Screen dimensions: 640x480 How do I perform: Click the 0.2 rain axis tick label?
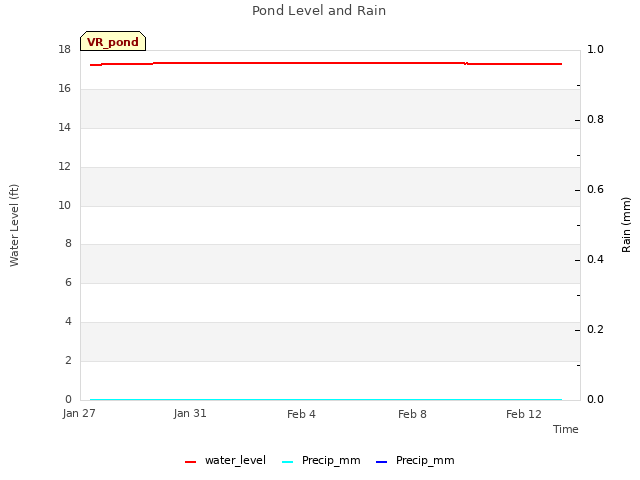[x=595, y=329]
